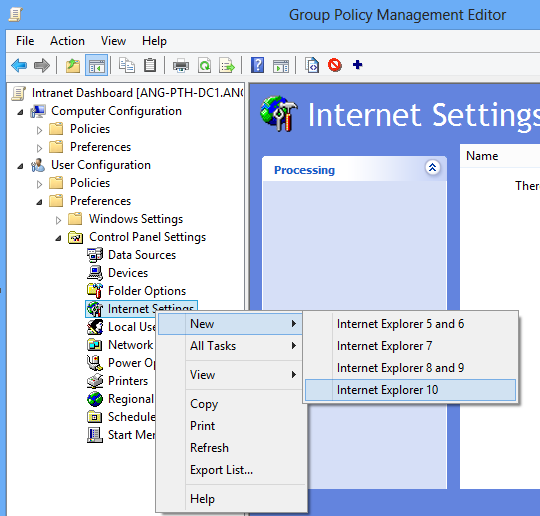
Task: Click the Export List toolbar icon
Action: point(227,65)
